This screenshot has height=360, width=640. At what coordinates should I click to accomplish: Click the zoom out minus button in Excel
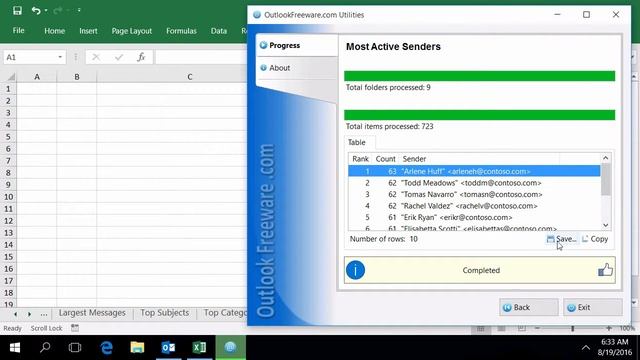538,328
